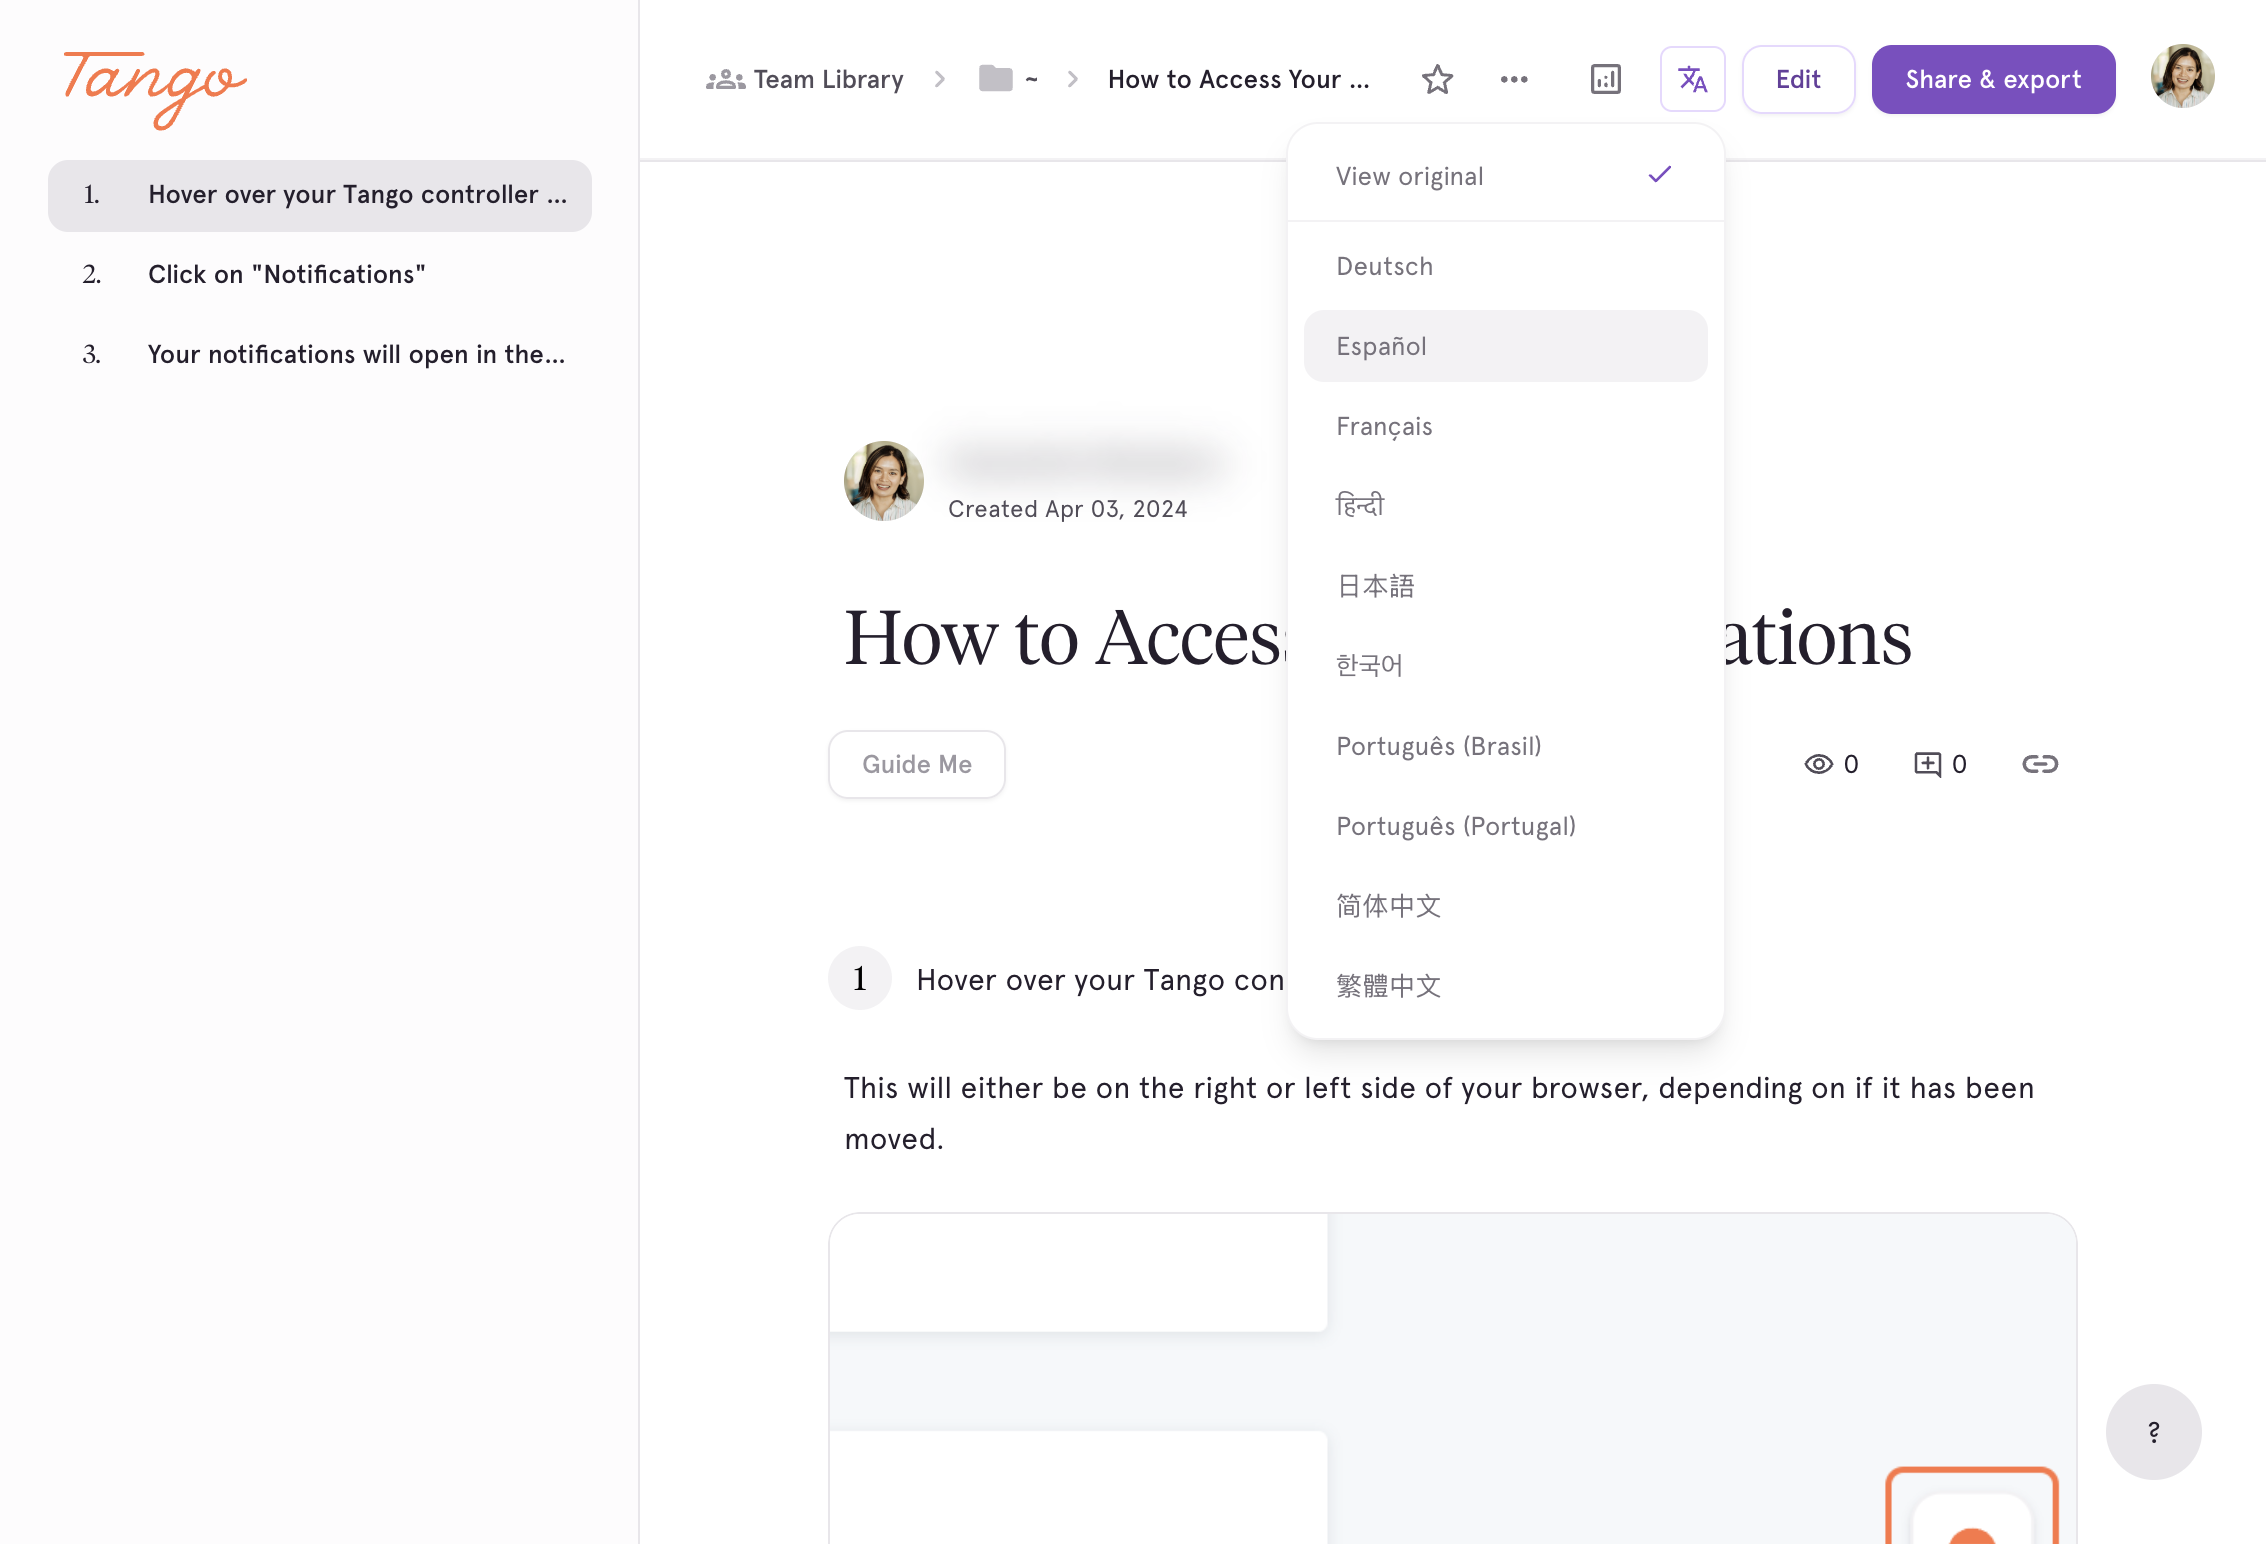Jump to step 1 Hover over Tango controller
This screenshot has width=2266, height=1544.
click(320, 195)
